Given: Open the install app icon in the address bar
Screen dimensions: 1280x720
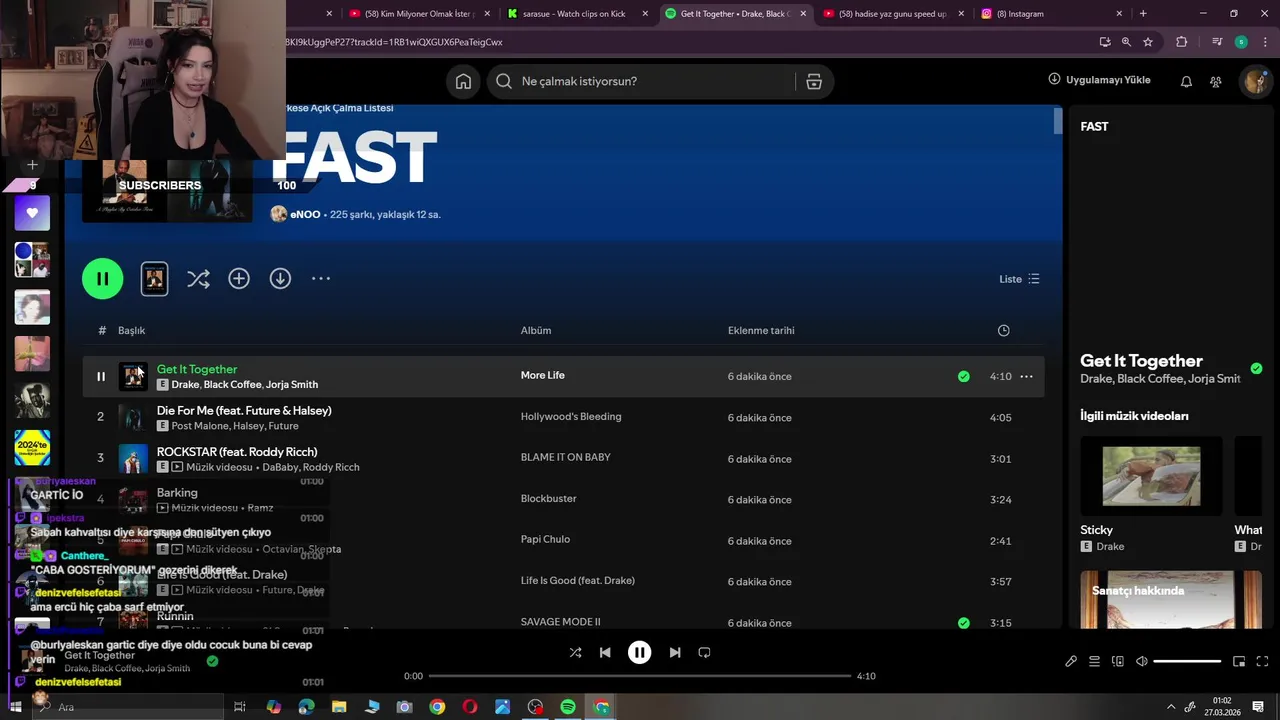Looking at the screenshot, I should [1104, 42].
